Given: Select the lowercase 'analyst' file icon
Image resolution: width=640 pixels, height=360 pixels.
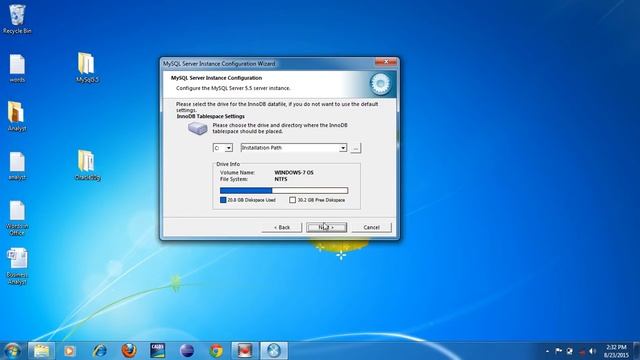Looking at the screenshot, I should coord(17,166).
